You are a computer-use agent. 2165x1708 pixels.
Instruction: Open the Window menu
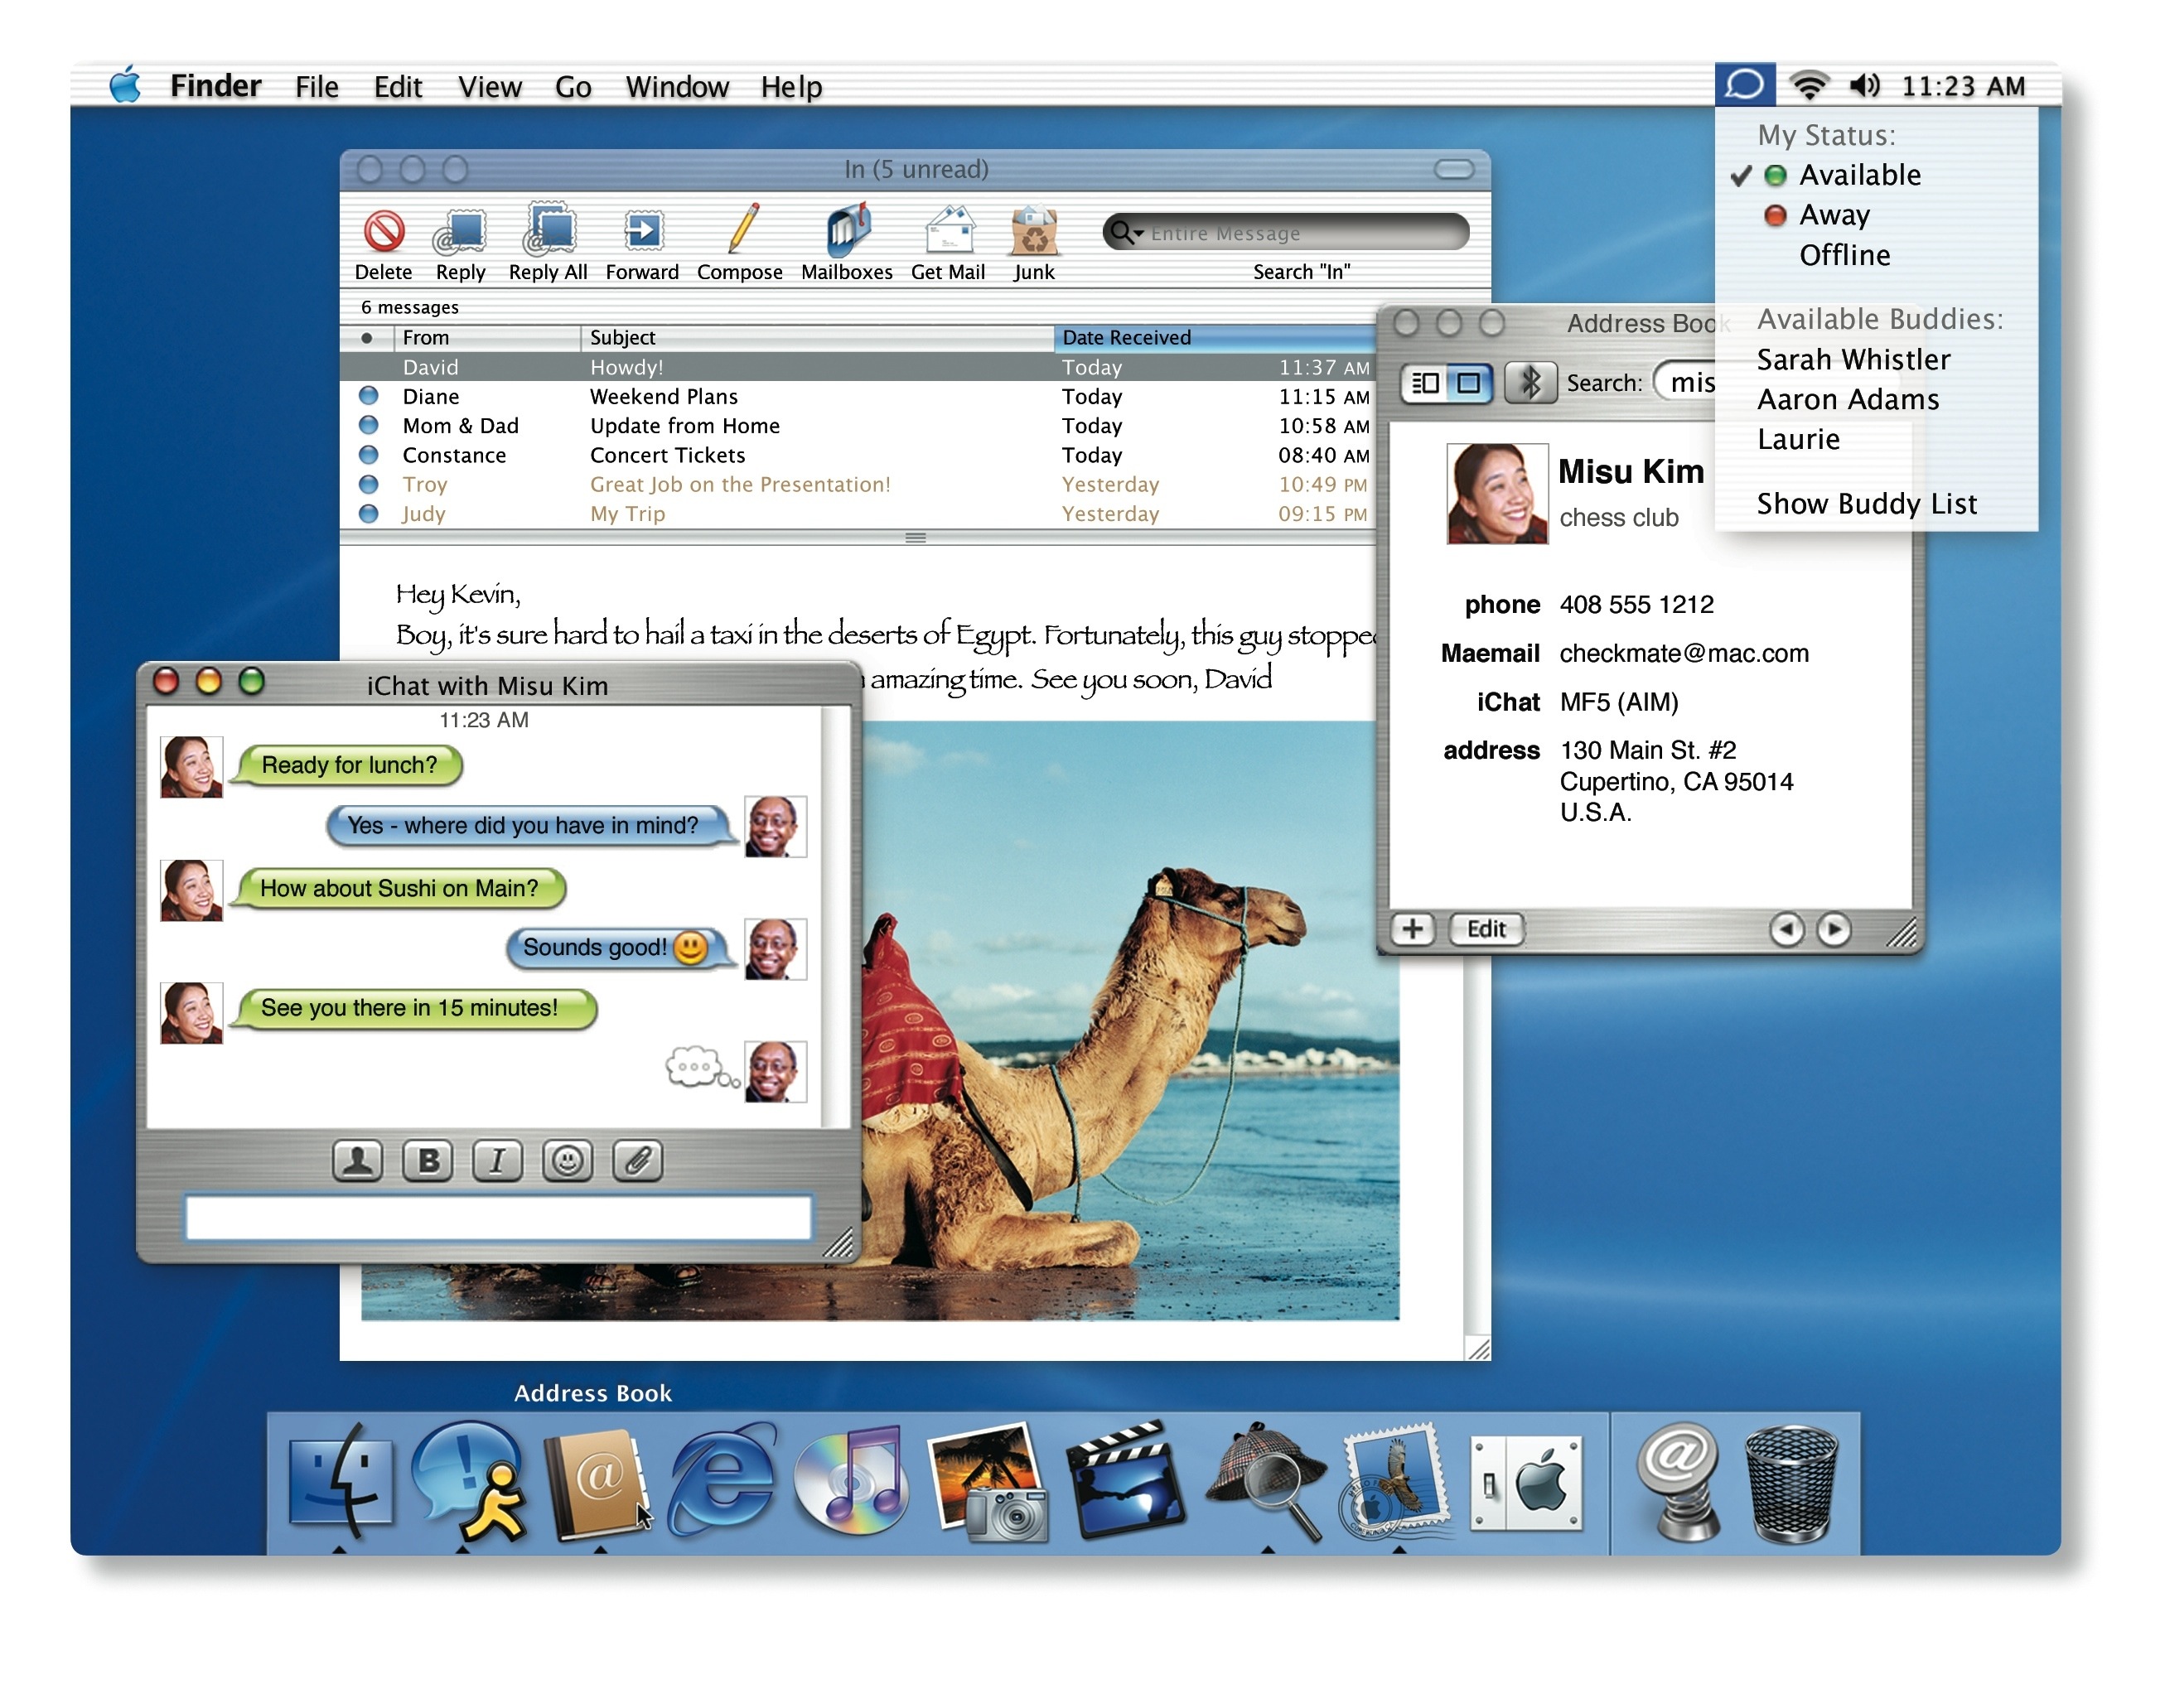(677, 87)
